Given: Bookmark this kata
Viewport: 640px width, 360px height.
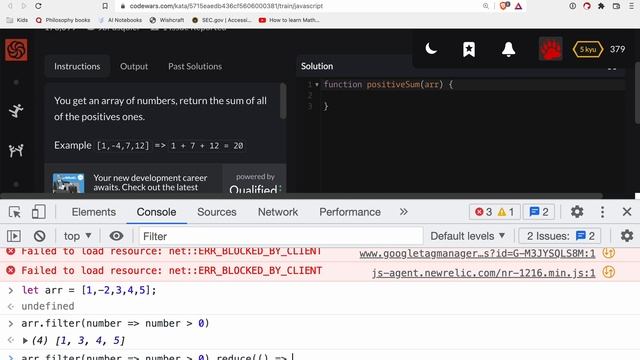Looking at the screenshot, I should 469,49.
